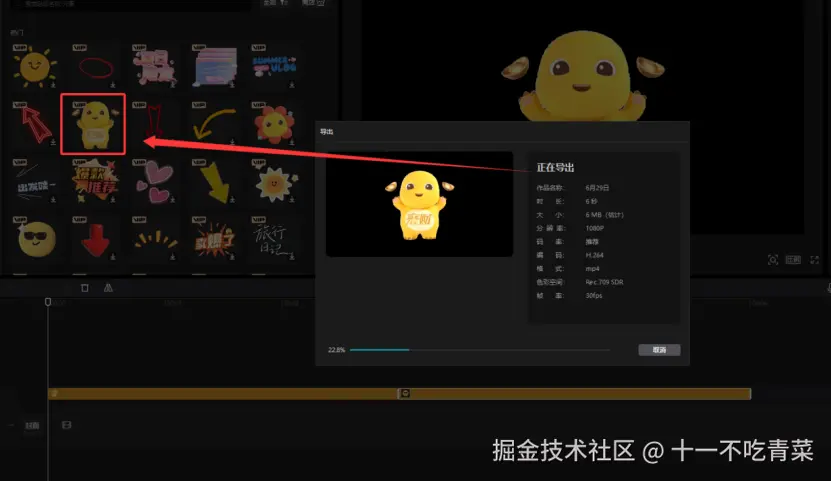Click the keyframe marker in the middle of the orange clip
Screen dimensions: 831x481
tap(405, 393)
